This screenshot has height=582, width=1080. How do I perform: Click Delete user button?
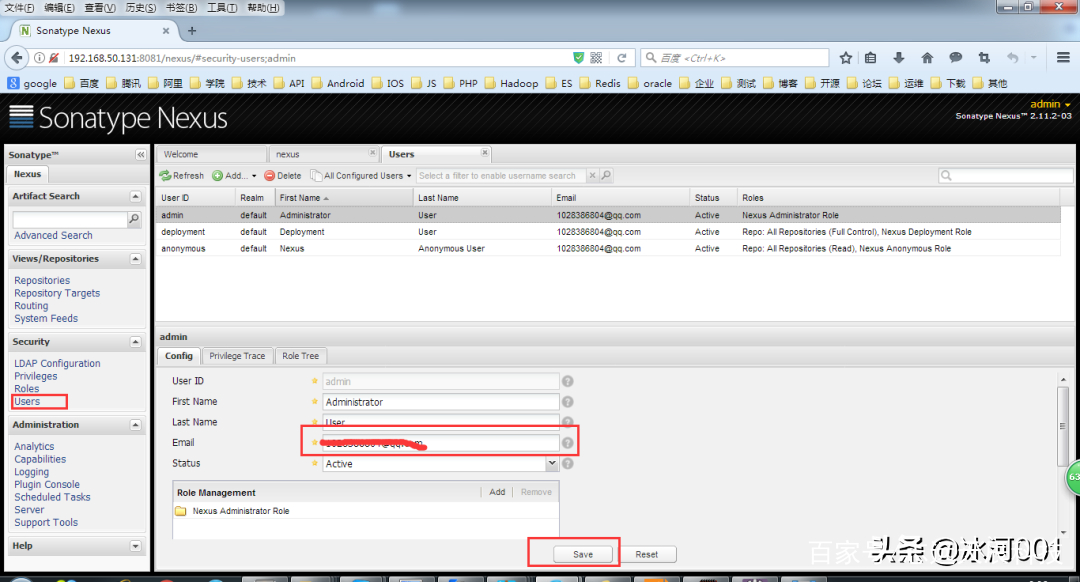click(x=283, y=176)
